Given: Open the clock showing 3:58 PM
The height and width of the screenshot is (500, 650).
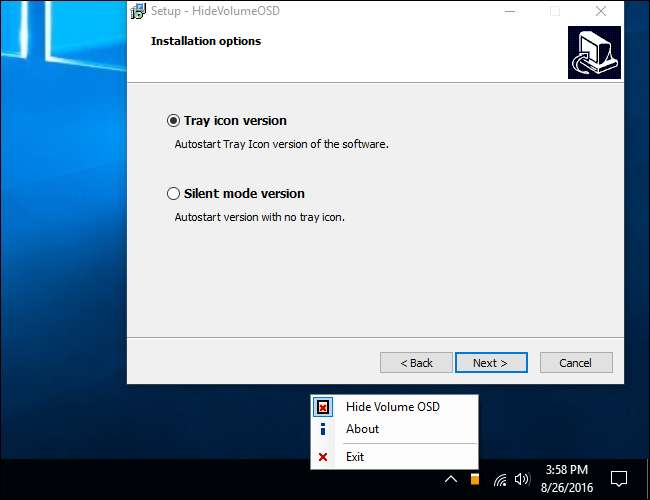Looking at the screenshot, I should pos(567,479).
